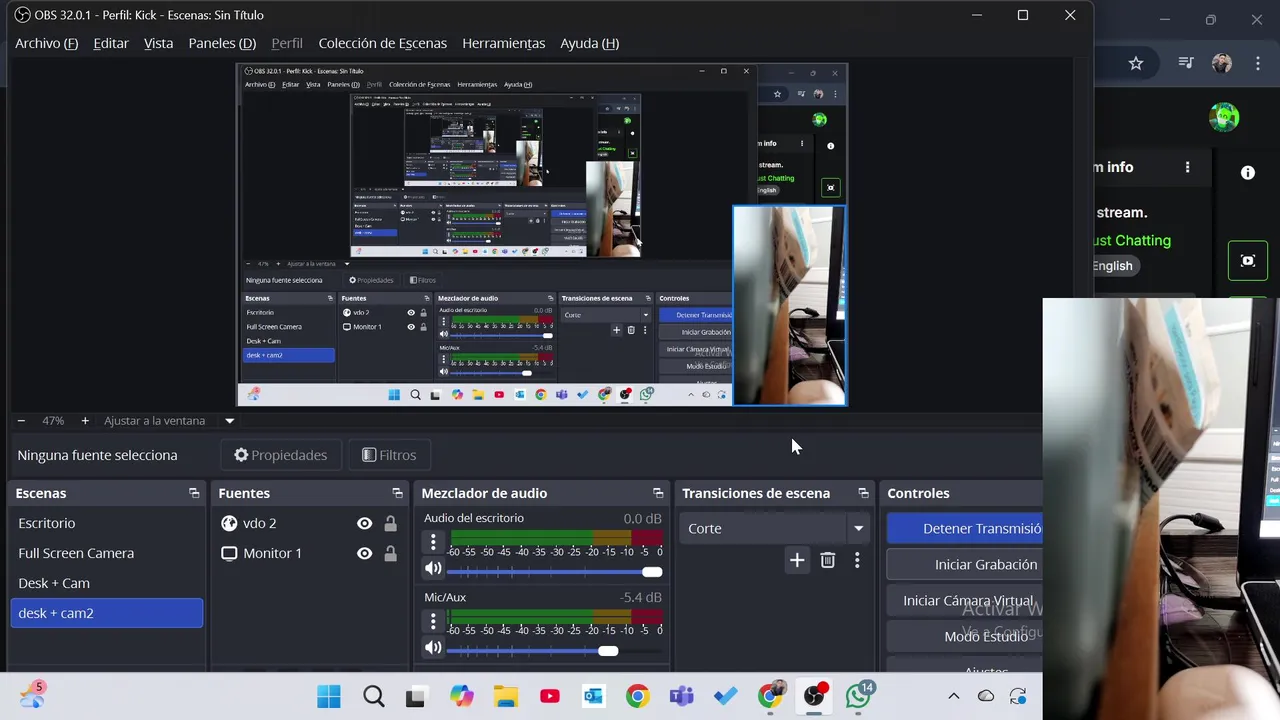Zoom out the preview with minus button
This screenshot has width=1280, height=720.
point(21,421)
